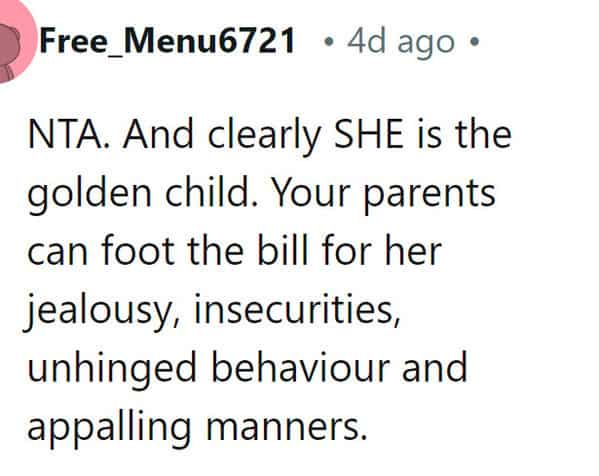Image resolution: width=599 pixels, height=476 pixels.
Task: Click the word "appalling"
Action: [x=109, y=427]
